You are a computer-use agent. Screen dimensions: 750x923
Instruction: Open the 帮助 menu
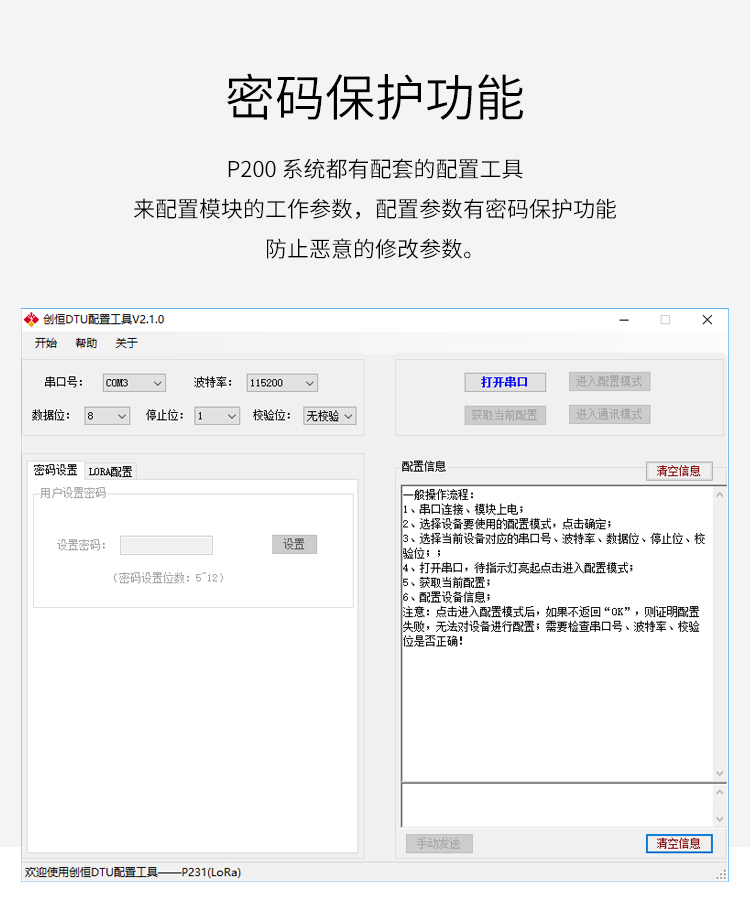pyautogui.click(x=86, y=343)
